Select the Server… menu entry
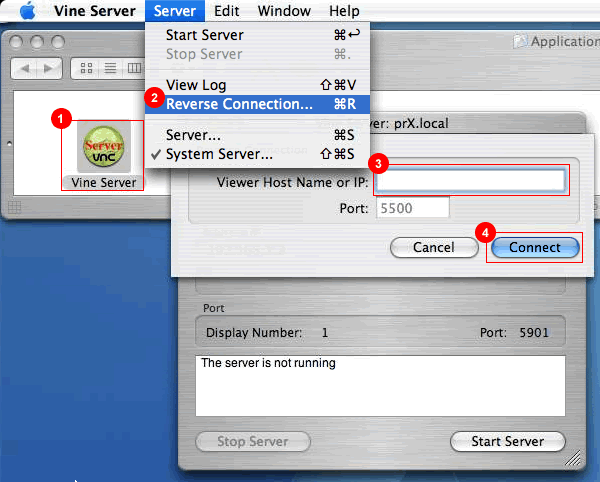600x482 pixels. point(257,135)
